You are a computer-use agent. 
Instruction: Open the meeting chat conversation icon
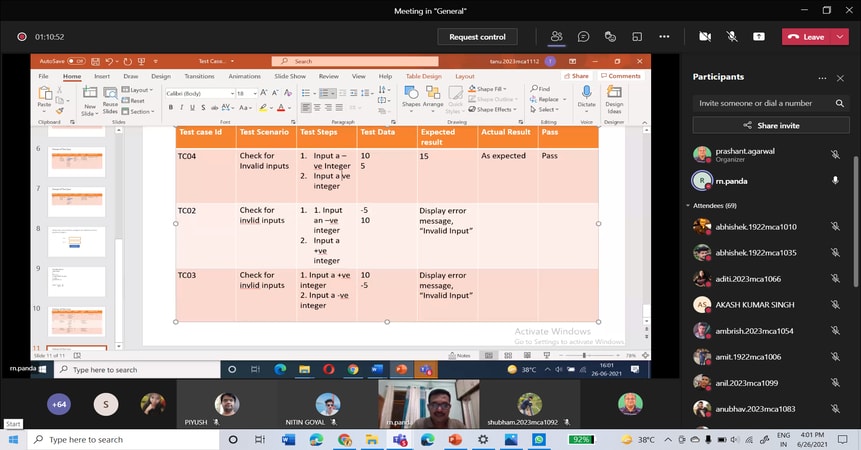[x=583, y=37]
